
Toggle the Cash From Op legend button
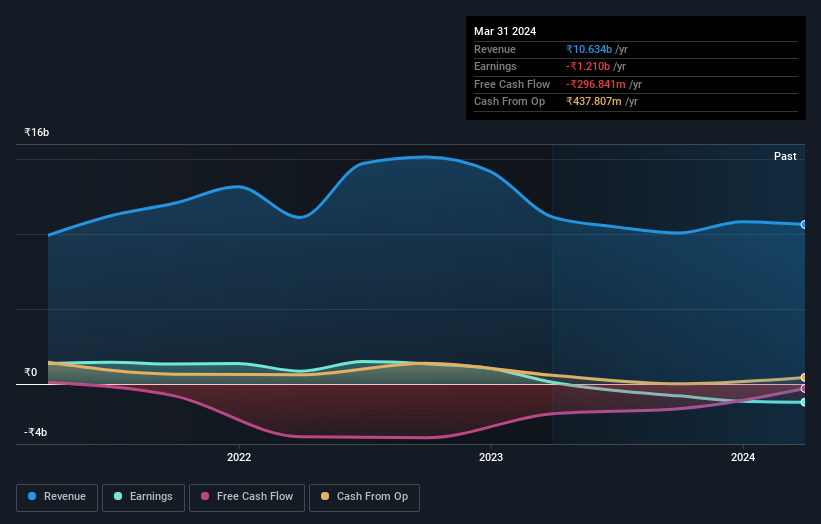[364, 497]
